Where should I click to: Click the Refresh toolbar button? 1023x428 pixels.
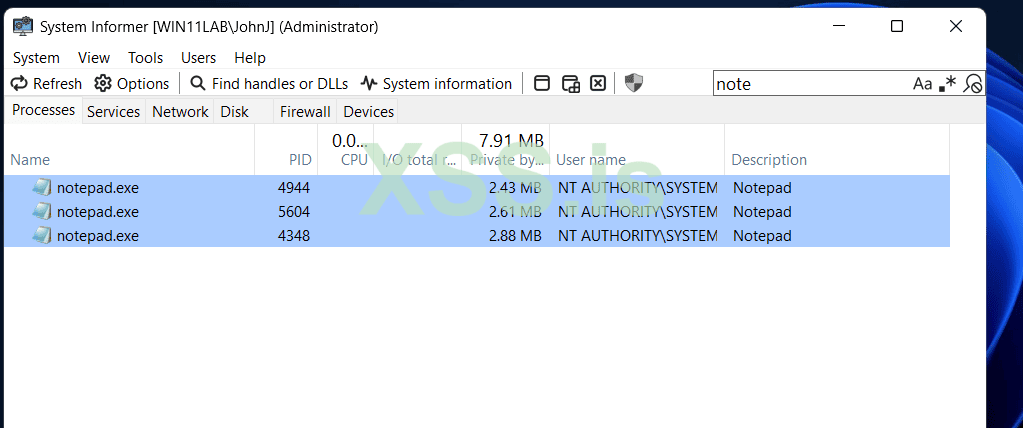click(47, 84)
